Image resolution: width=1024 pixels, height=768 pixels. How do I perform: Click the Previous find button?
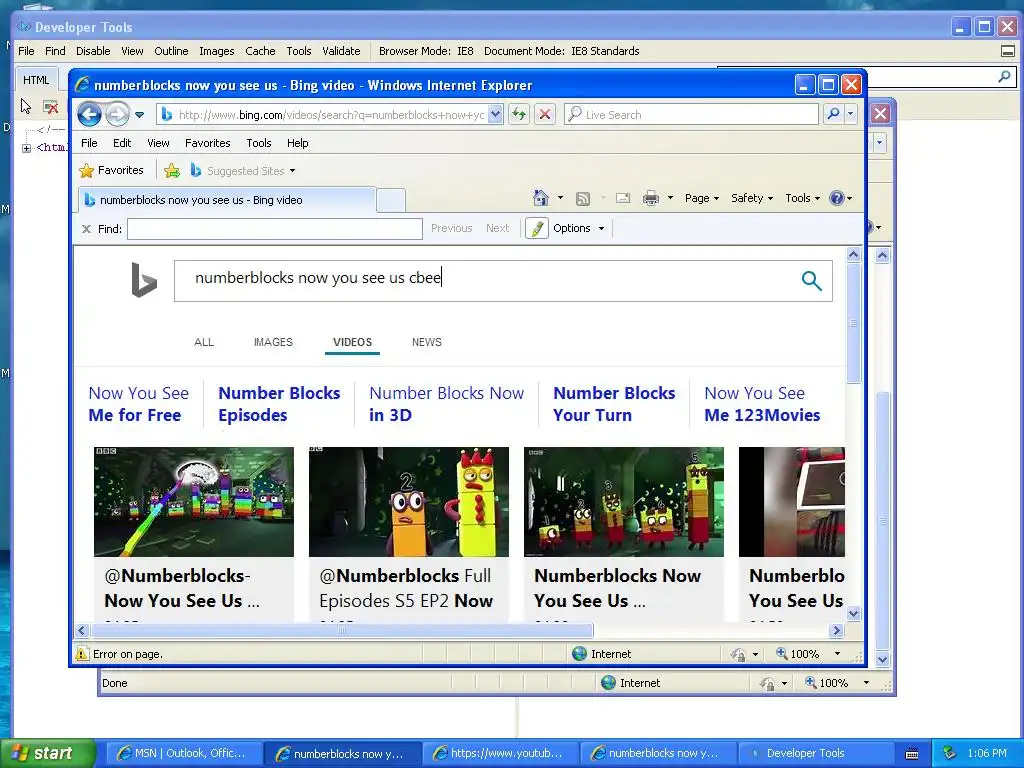point(451,228)
